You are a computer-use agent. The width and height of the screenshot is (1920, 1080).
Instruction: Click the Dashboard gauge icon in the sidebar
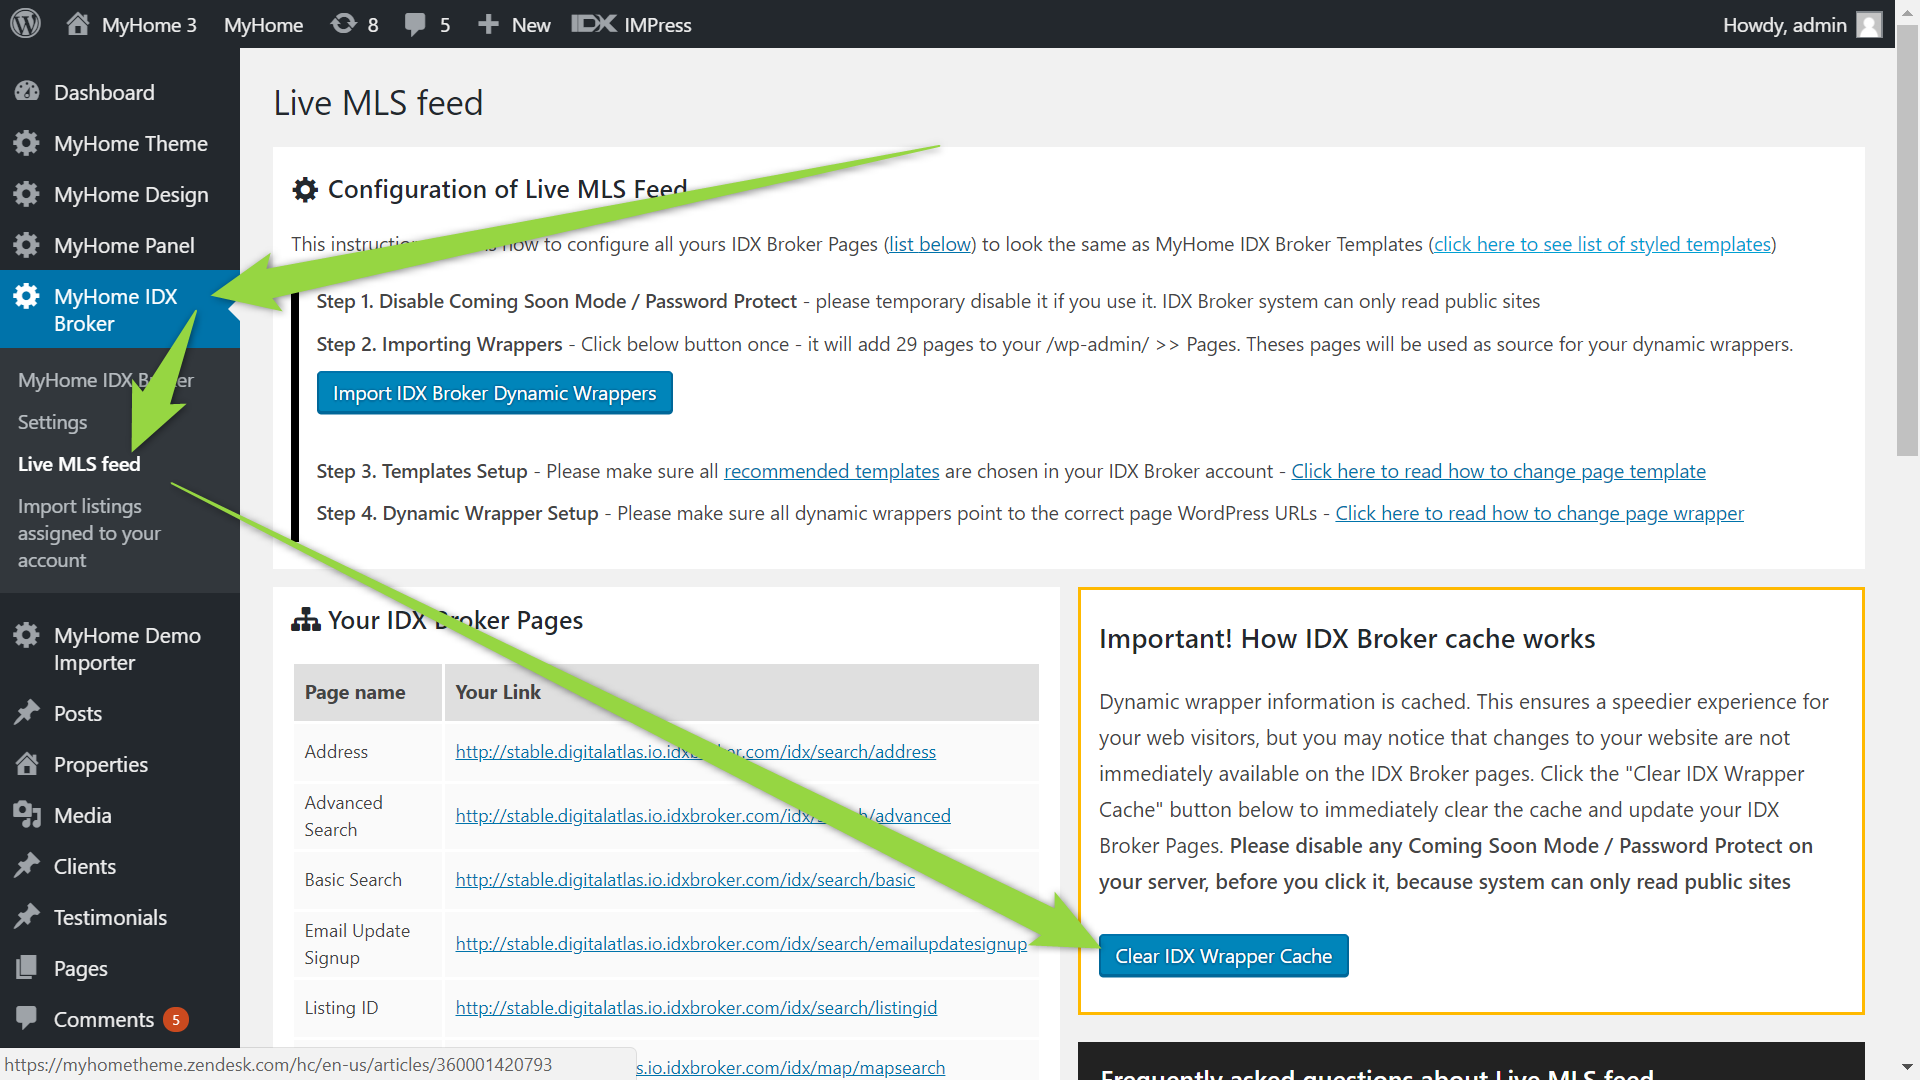(27, 92)
